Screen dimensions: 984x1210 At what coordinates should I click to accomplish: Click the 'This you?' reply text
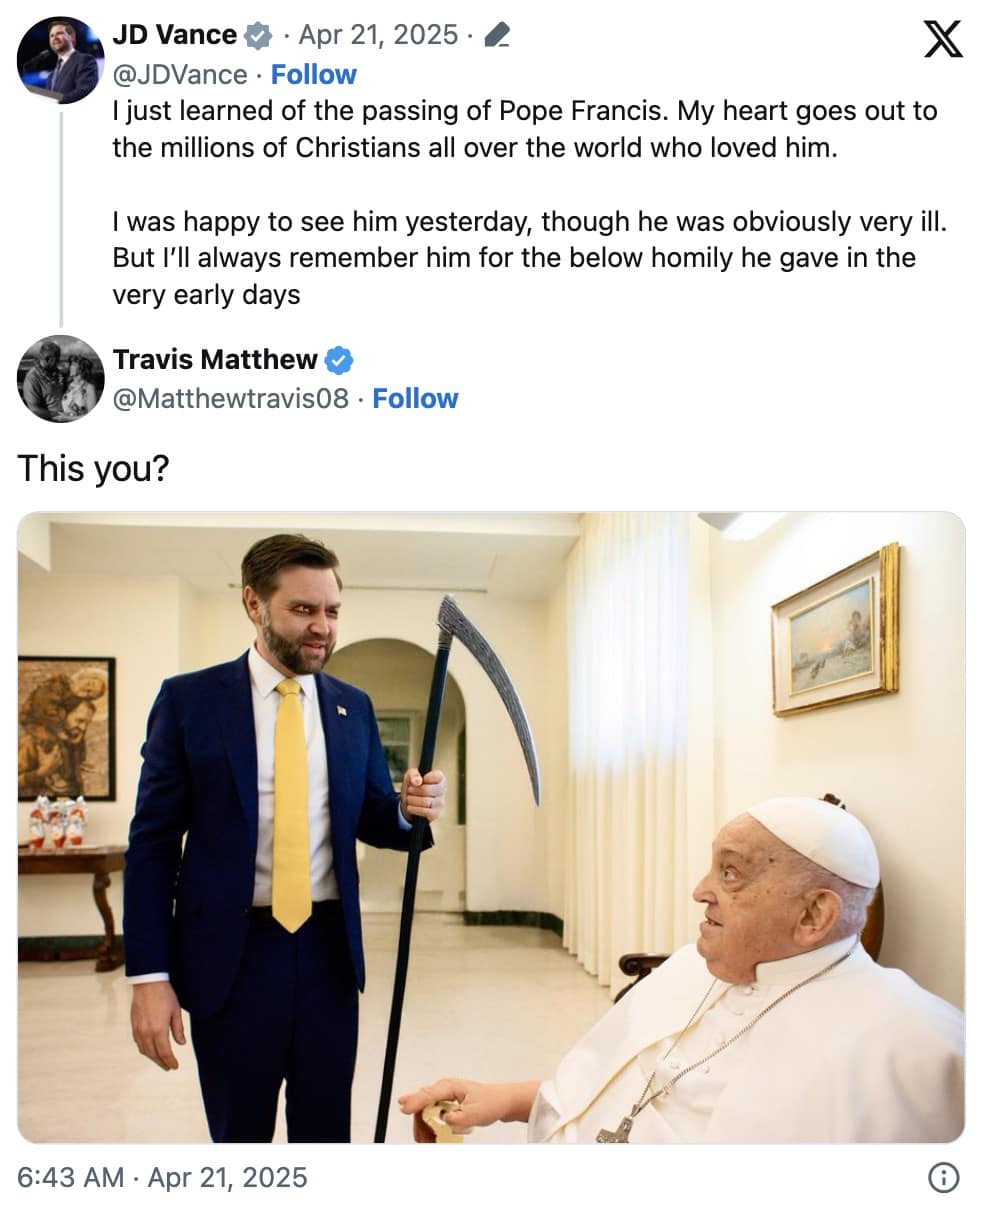[95, 468]
